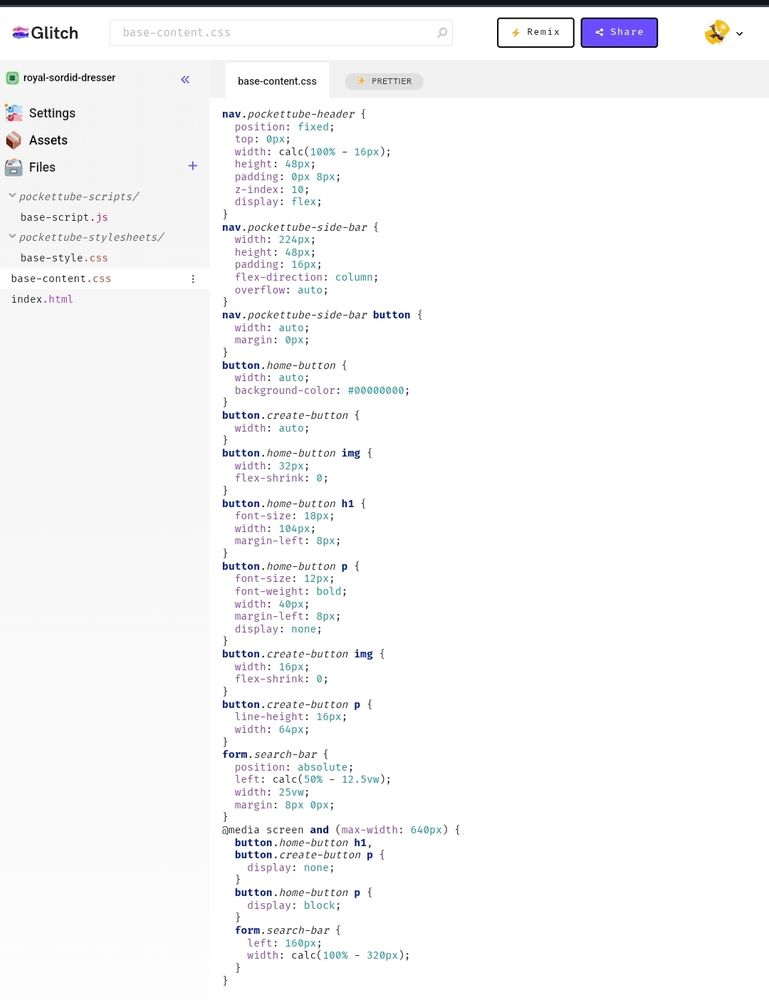Image resolution: width=769 pixels, height=1000 pixels.
Task: Click the Share button
Action: 619,32
